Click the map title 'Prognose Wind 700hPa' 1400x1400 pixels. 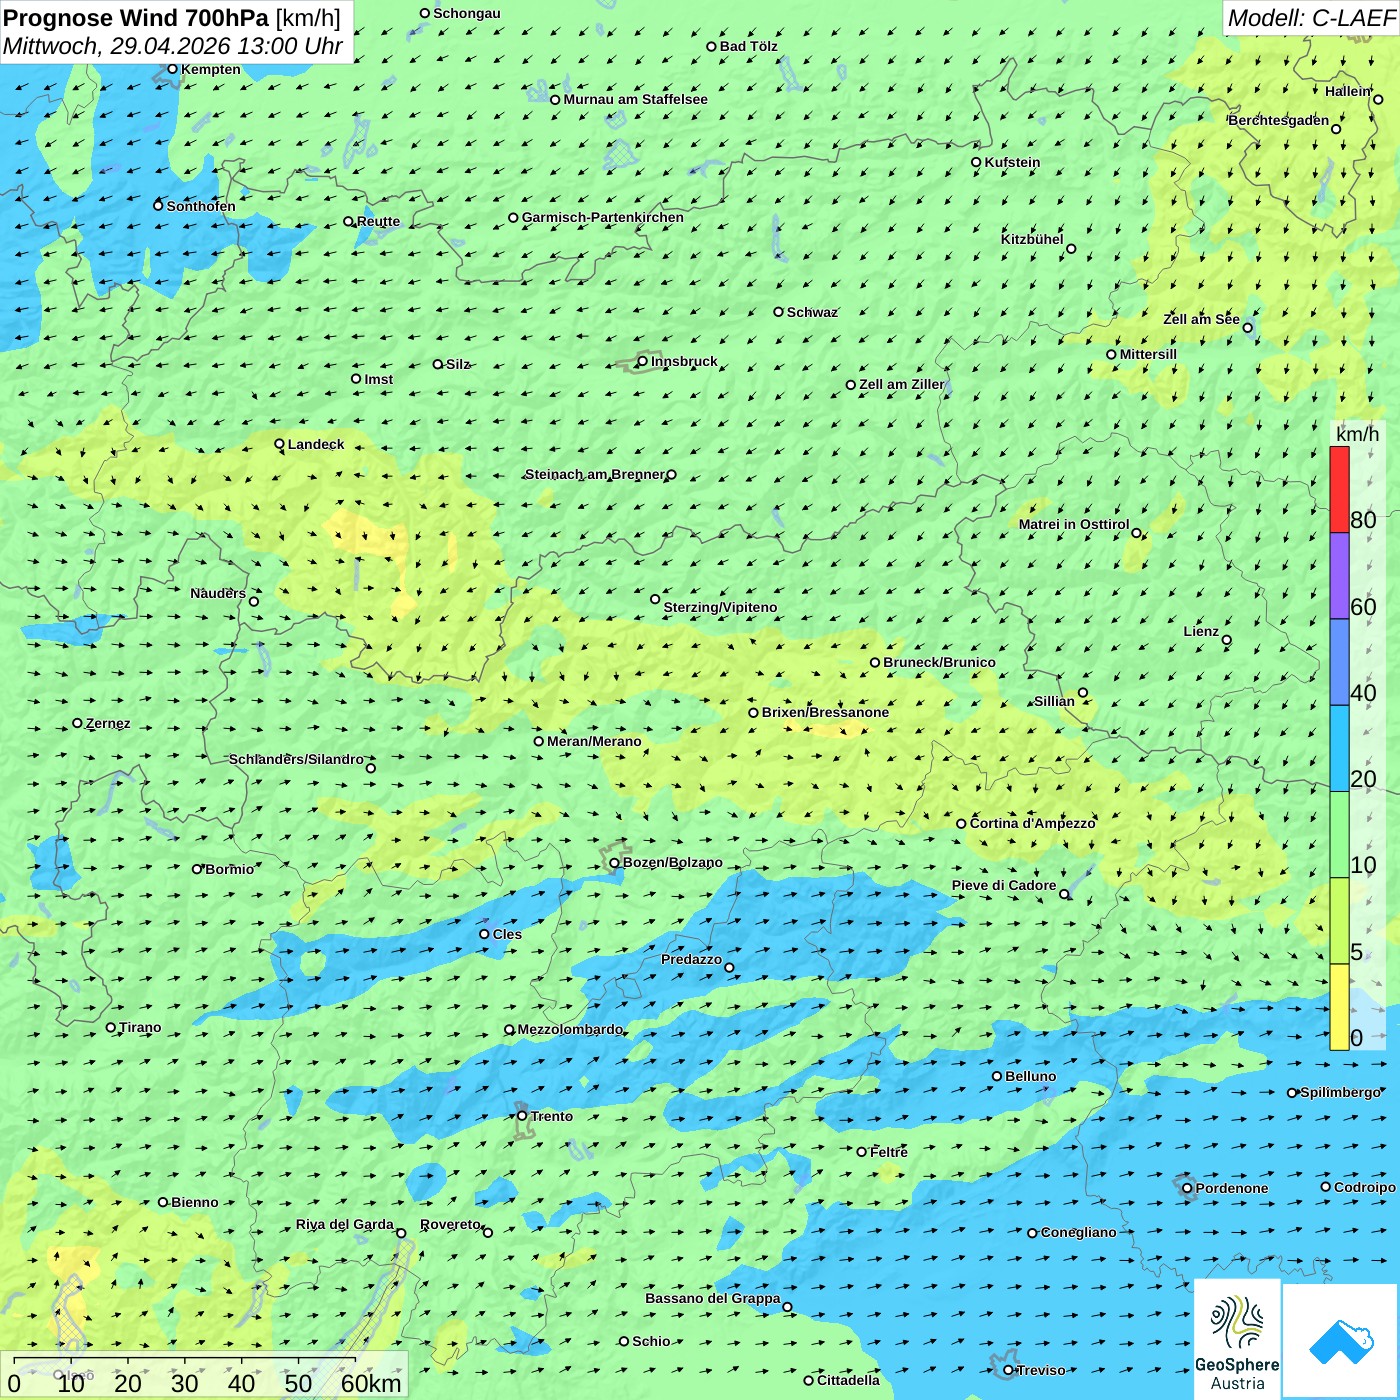136,18
